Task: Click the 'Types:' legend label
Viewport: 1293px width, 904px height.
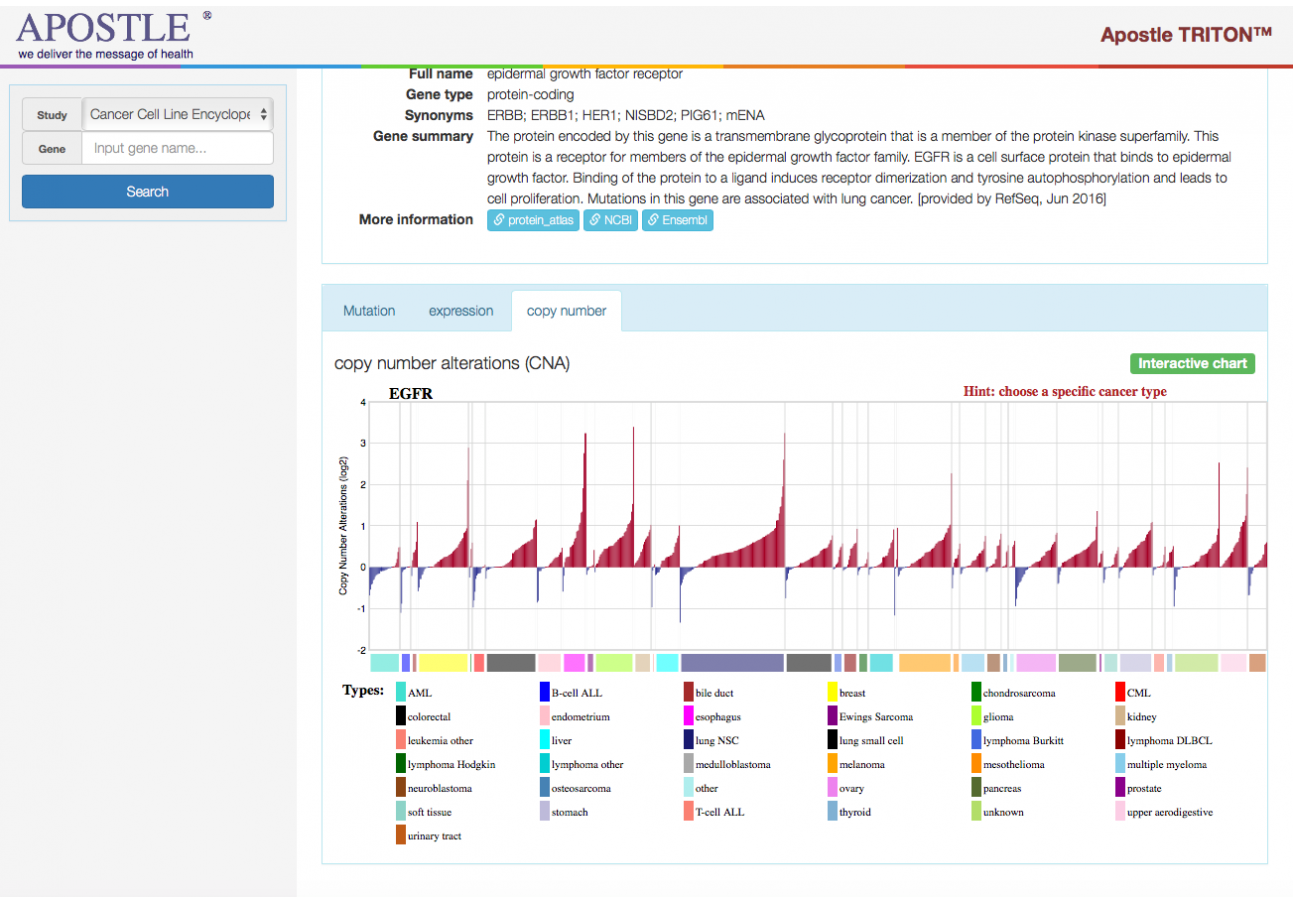Action: 363,690
